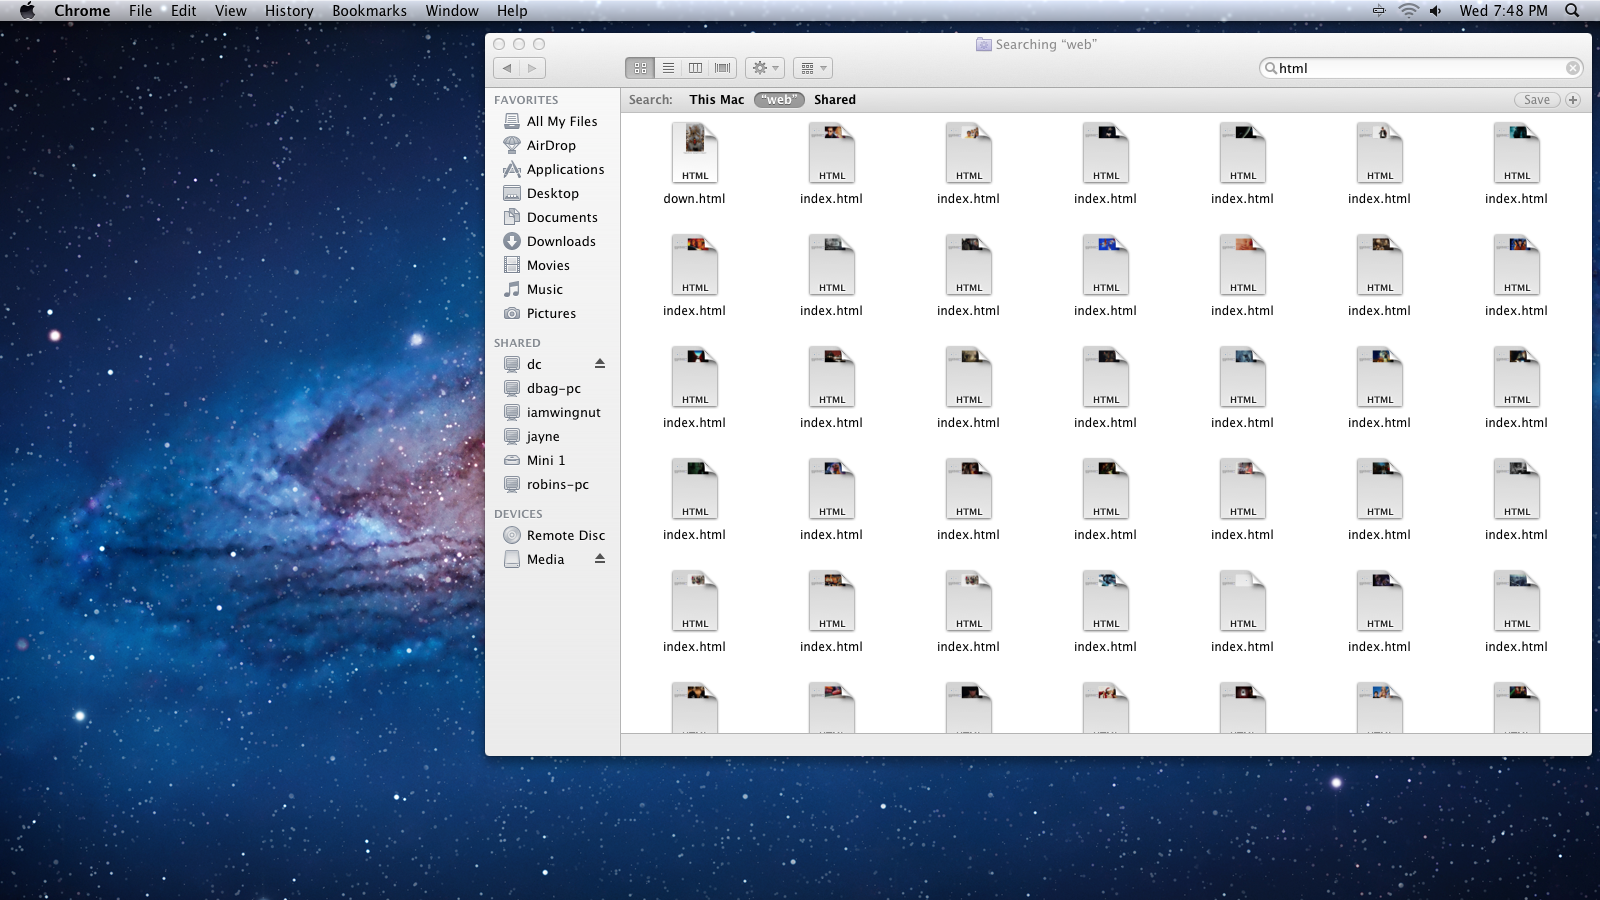The image size is (1600, 900).
Task: Open the item arrangement dropdown
Action: pos(813,68)
